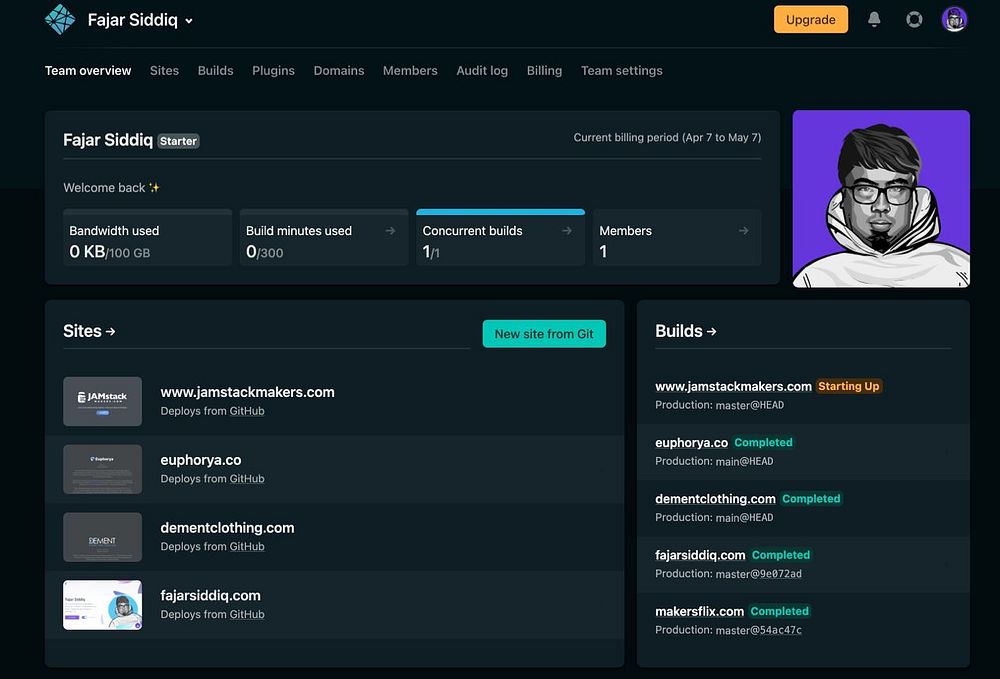Screen dimensions: 1000x679
Task: Open the Members count card
Action: point(677,238)
